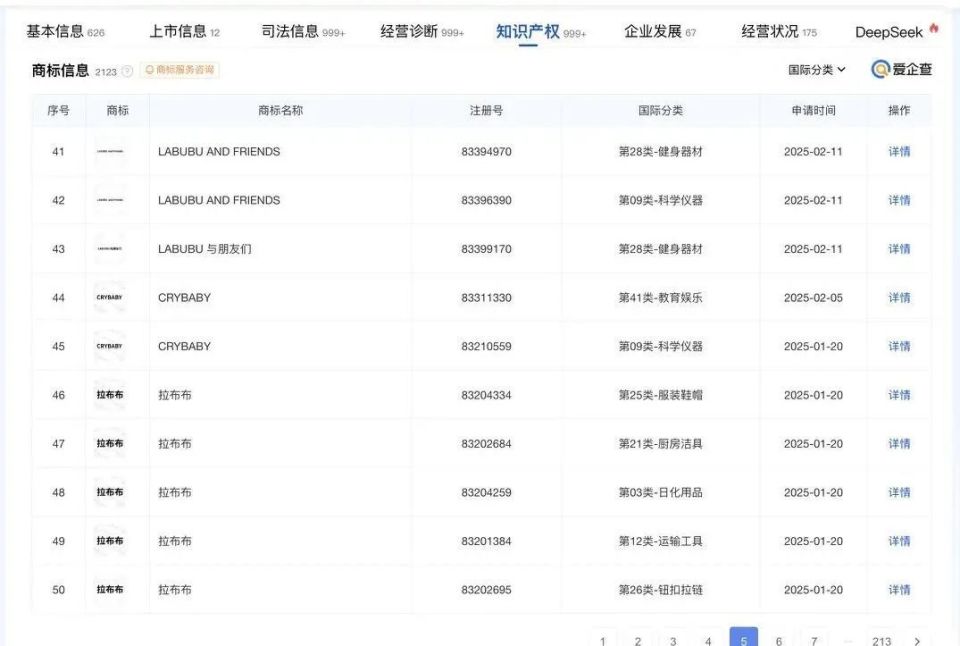Open 商标服务咨询 button
This screenshot has height=646, width=960.
pos(179,70)
